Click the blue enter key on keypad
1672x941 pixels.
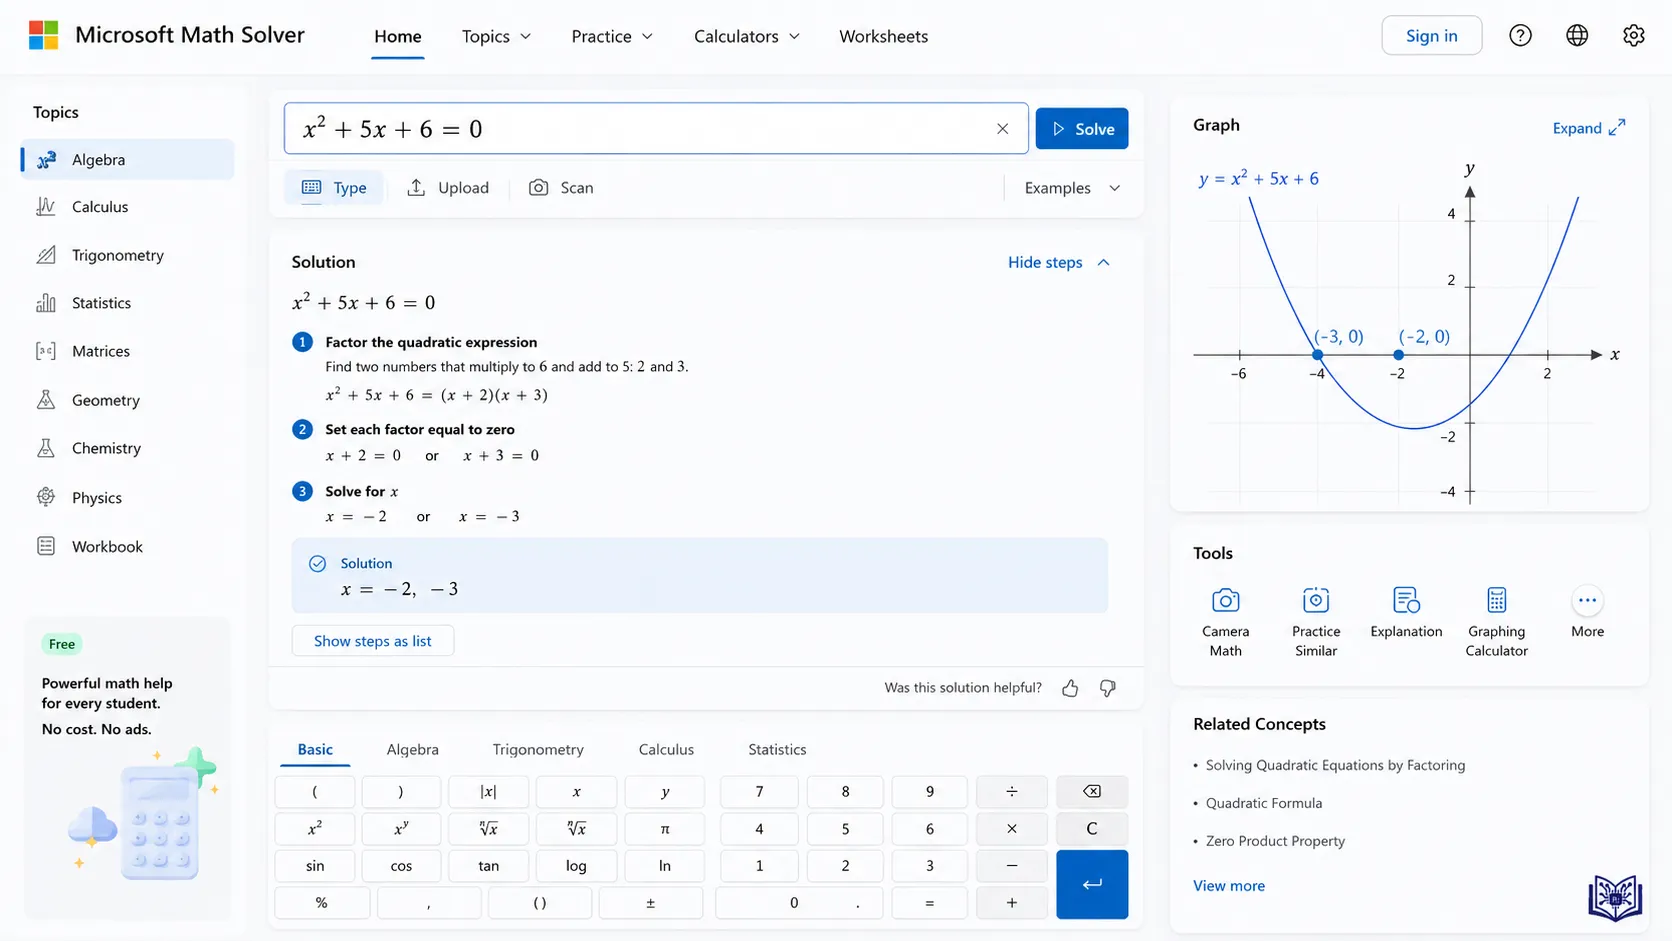1092,884
